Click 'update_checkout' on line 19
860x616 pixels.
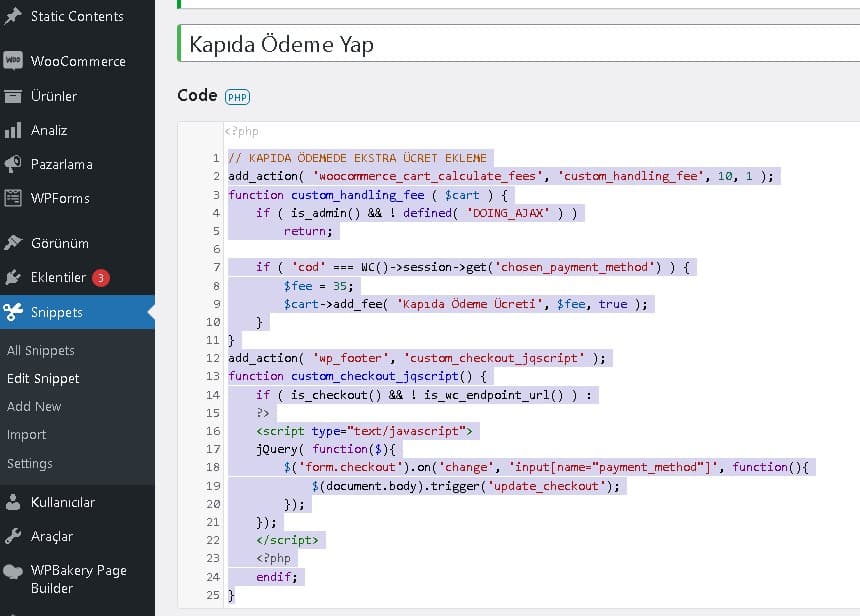(546, 486)
